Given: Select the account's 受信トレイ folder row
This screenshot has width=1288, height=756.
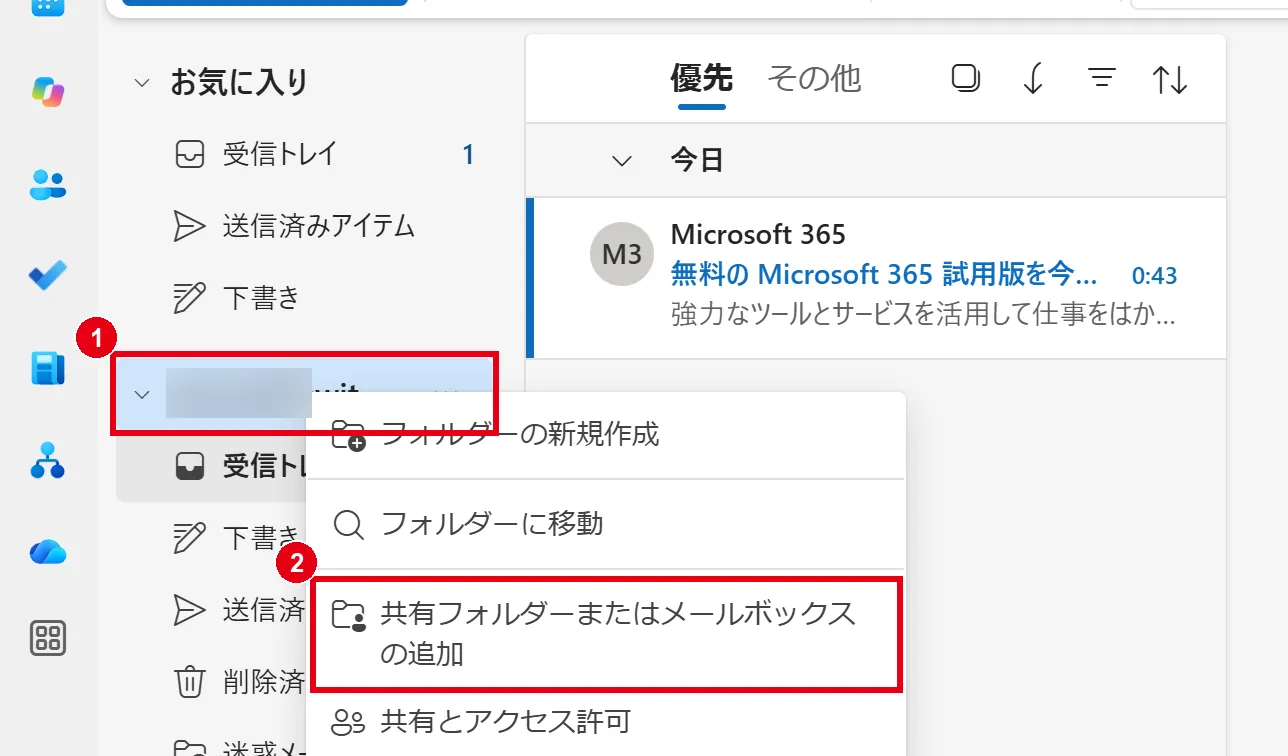Looking at the screenshot, I should (212, 466).
